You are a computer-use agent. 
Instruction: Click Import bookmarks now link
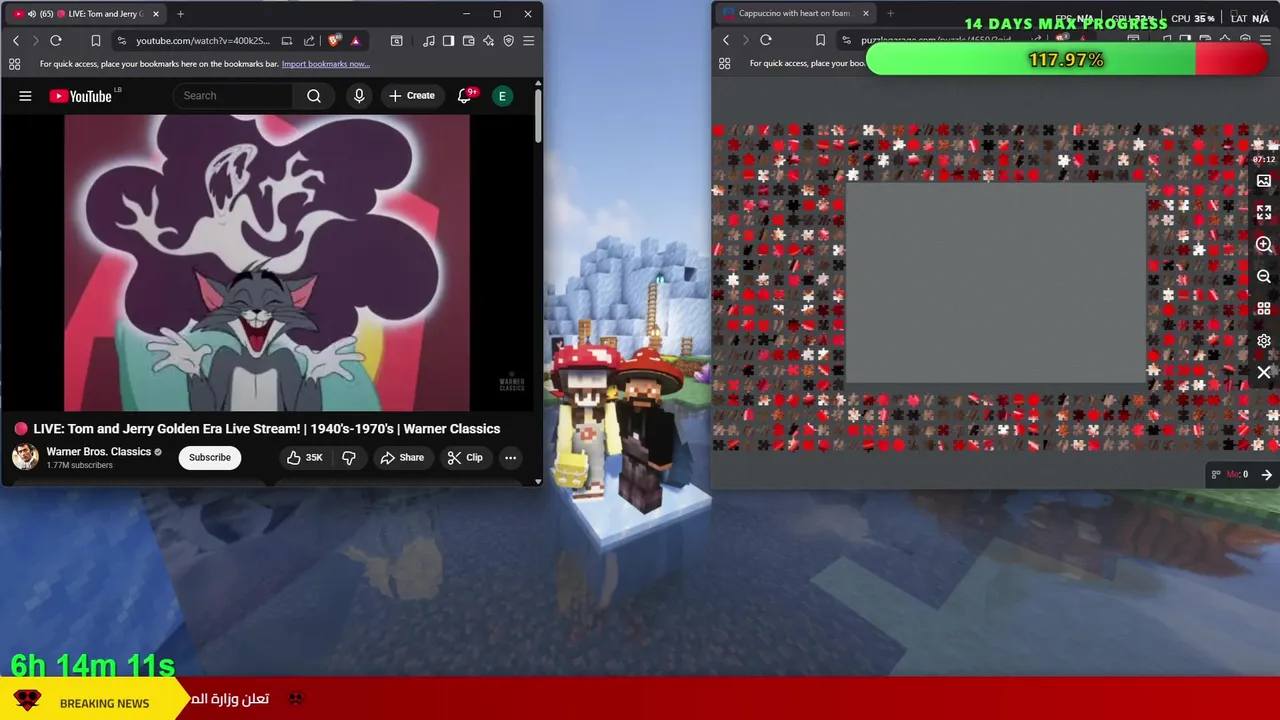point(326,64)
